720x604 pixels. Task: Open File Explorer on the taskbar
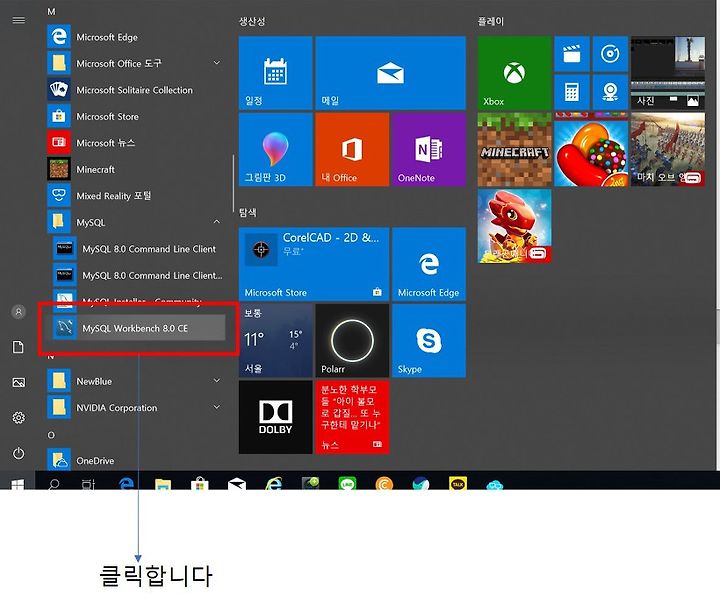[x=163, y=484]
